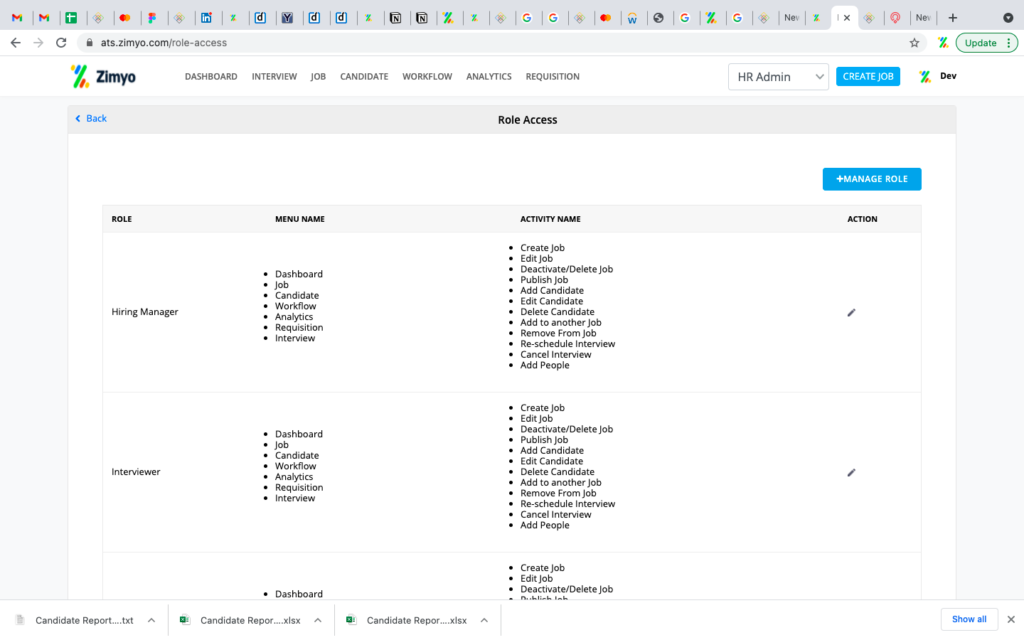This screenshot has height=640, width=1024.
Task: Open the Chrome three-dot menu
Action: pos(1009,42)
